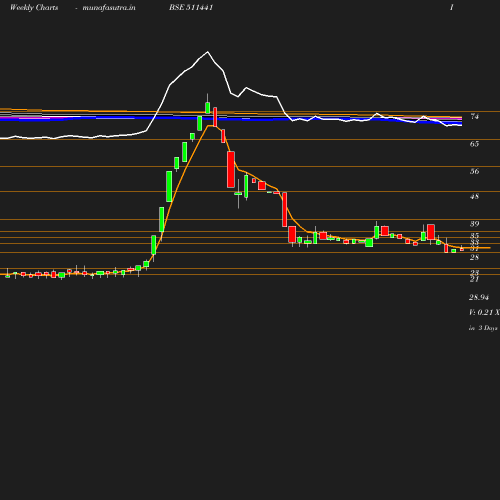Click the 'Weekly Charts' title text
Screen dimensions: 500x500
pyautogui.click(x=34, y=8)
